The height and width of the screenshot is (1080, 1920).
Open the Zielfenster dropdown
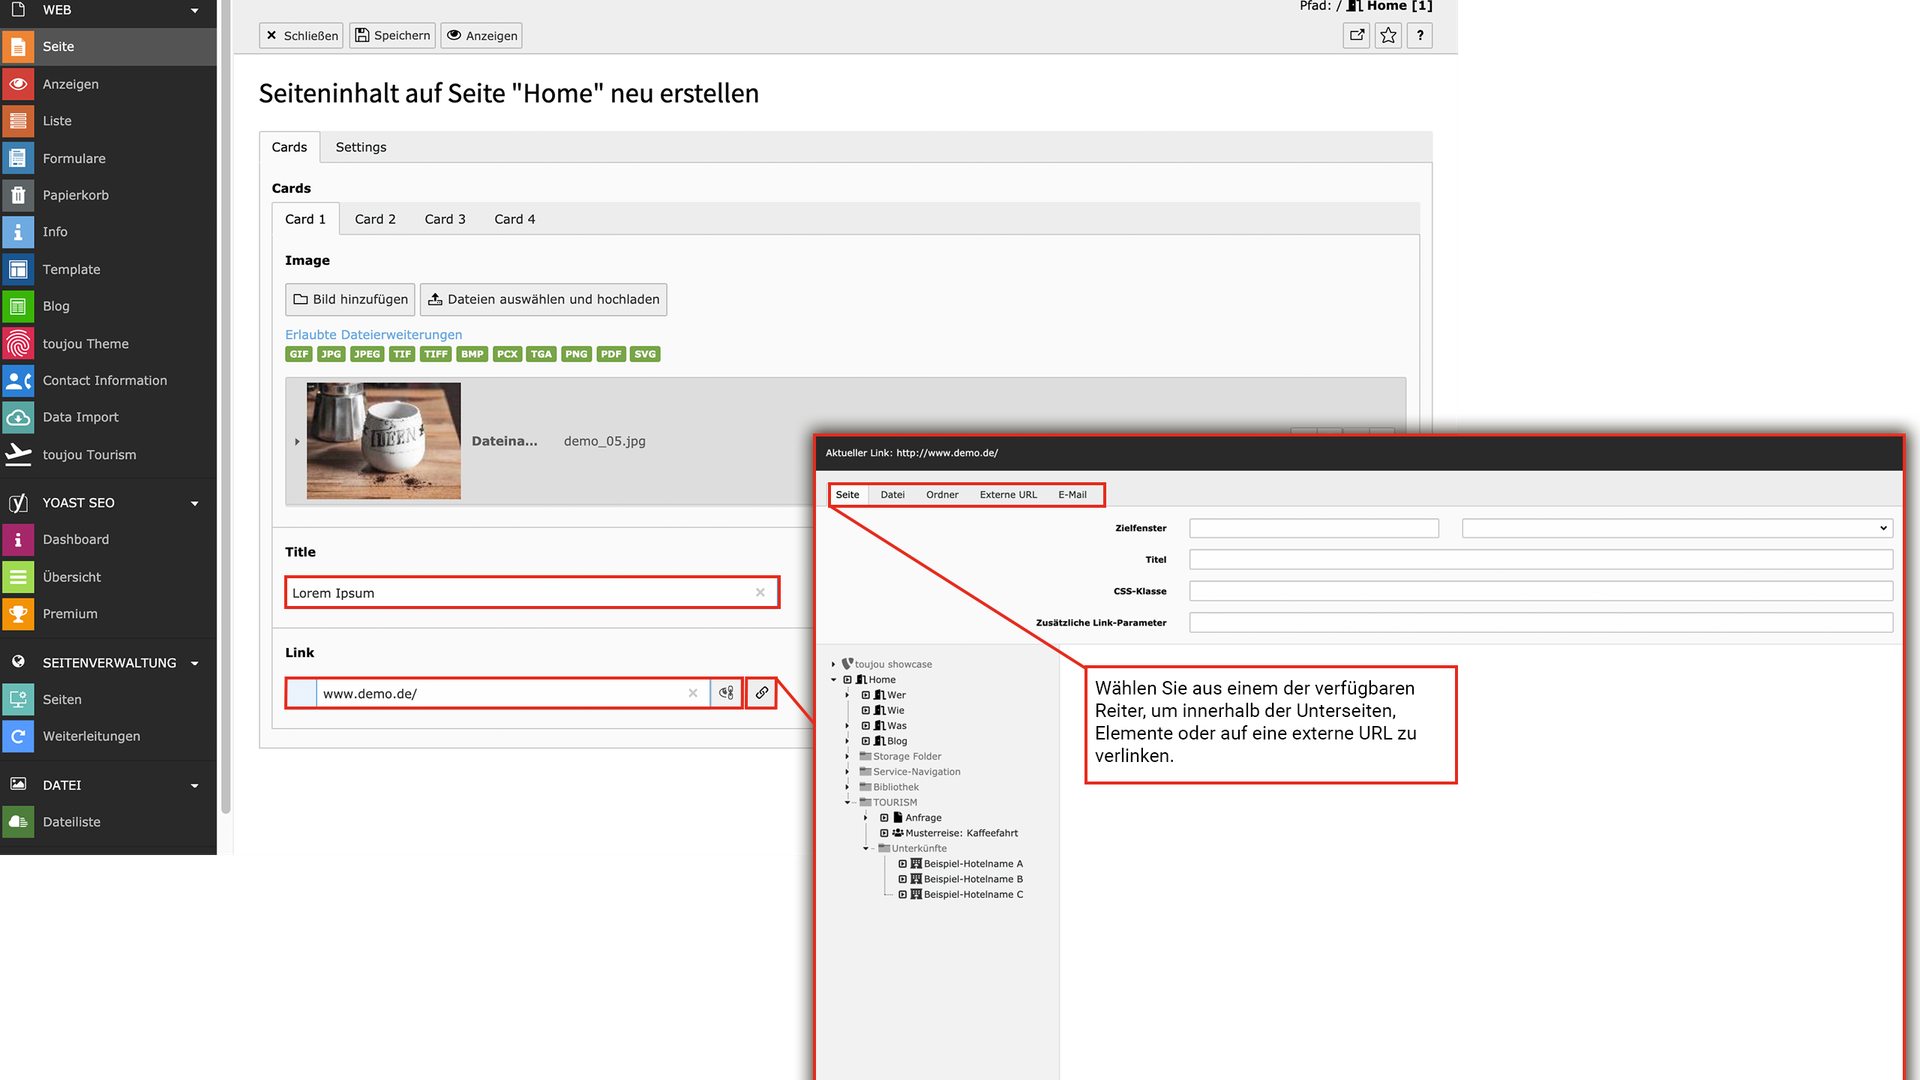[1676, 528]
